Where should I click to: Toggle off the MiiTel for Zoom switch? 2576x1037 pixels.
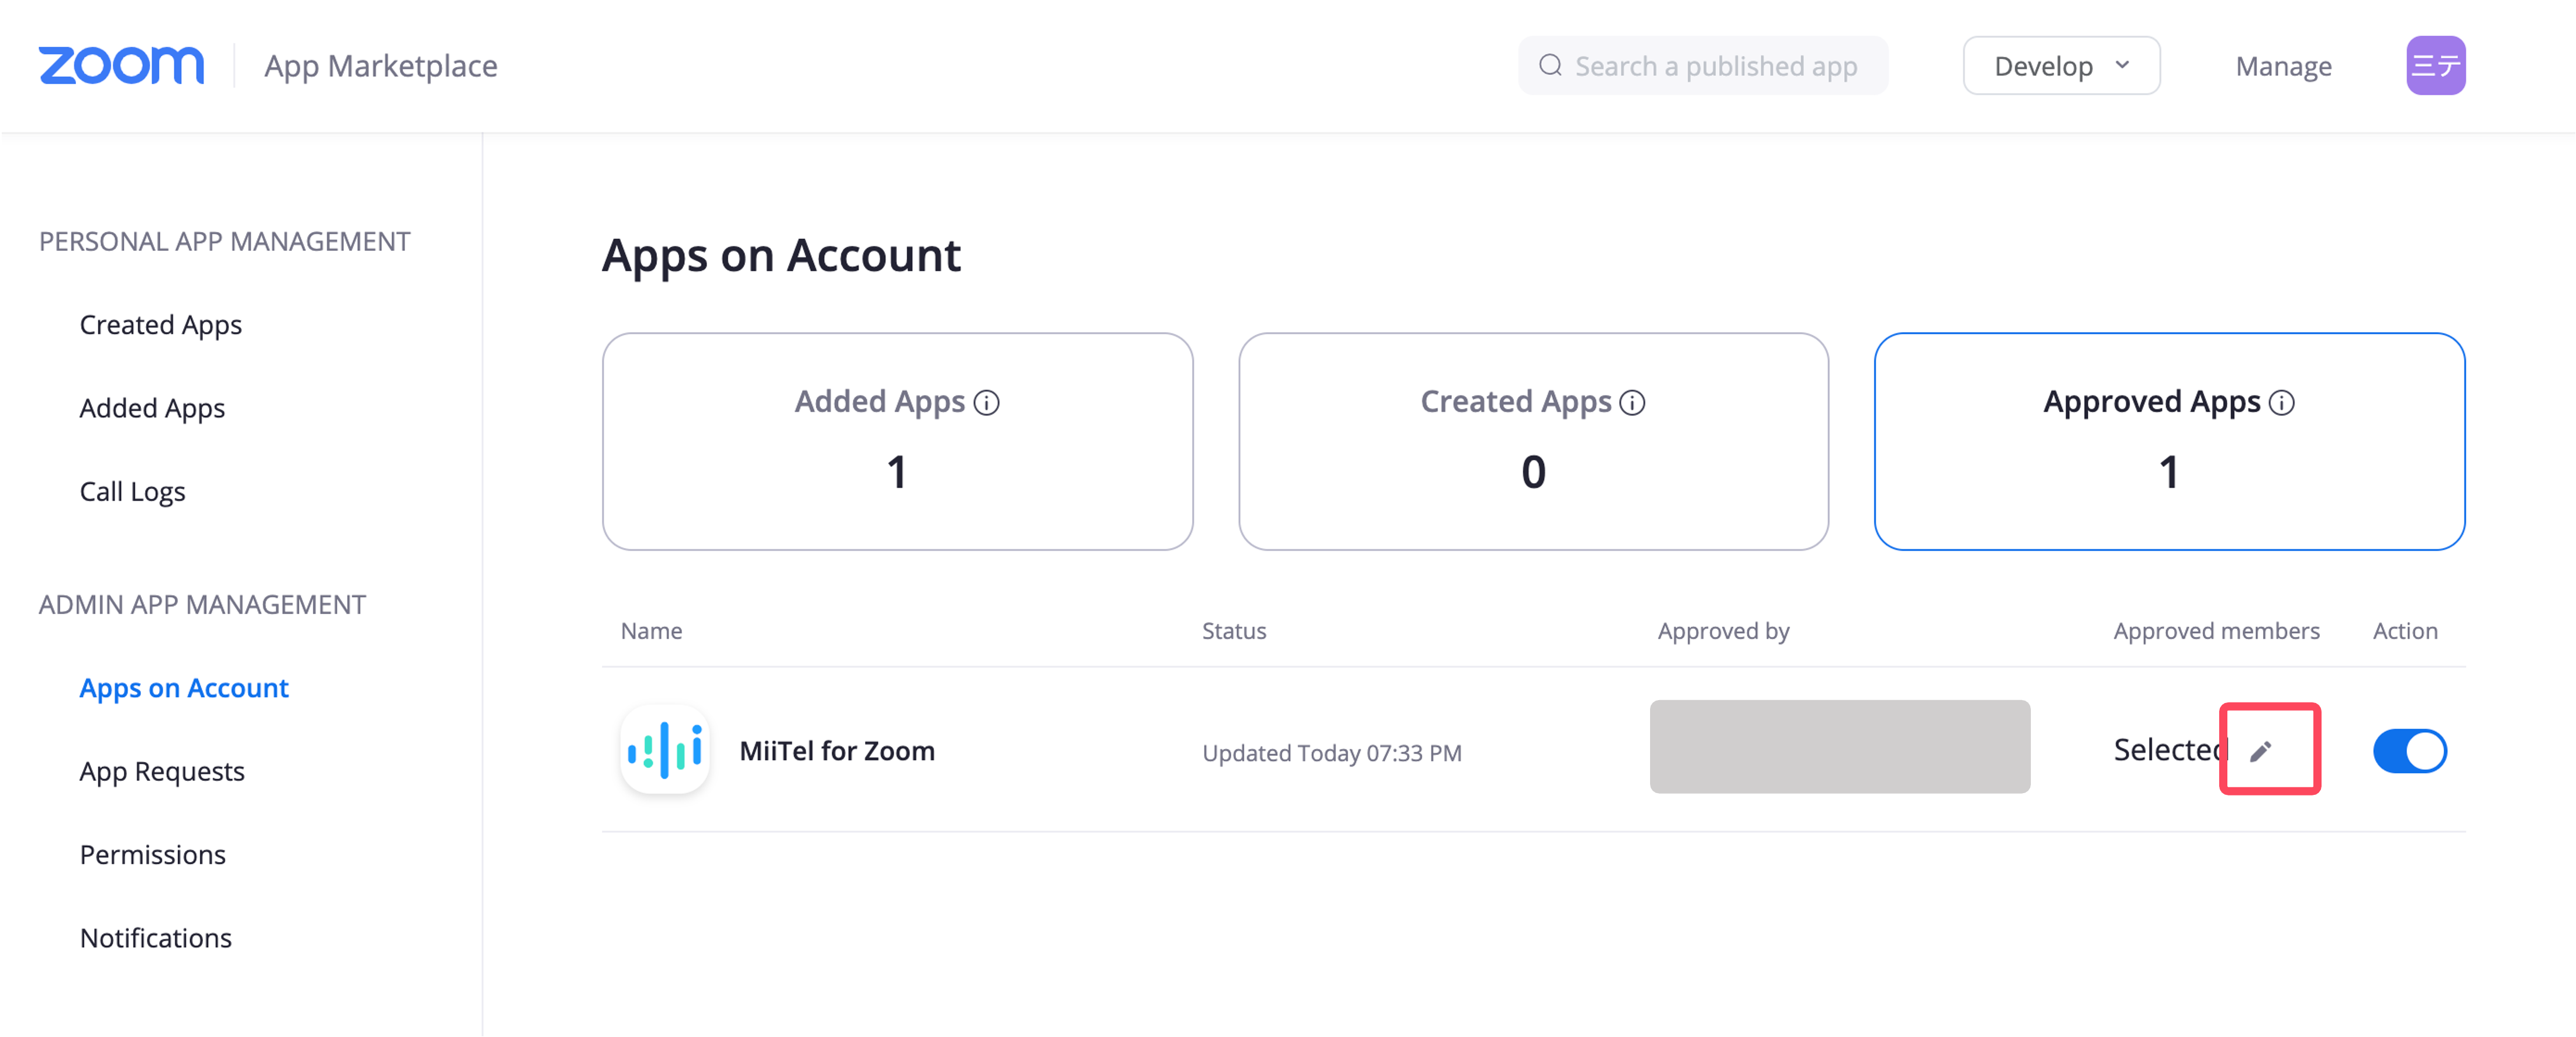click(x=2410, y=751)
